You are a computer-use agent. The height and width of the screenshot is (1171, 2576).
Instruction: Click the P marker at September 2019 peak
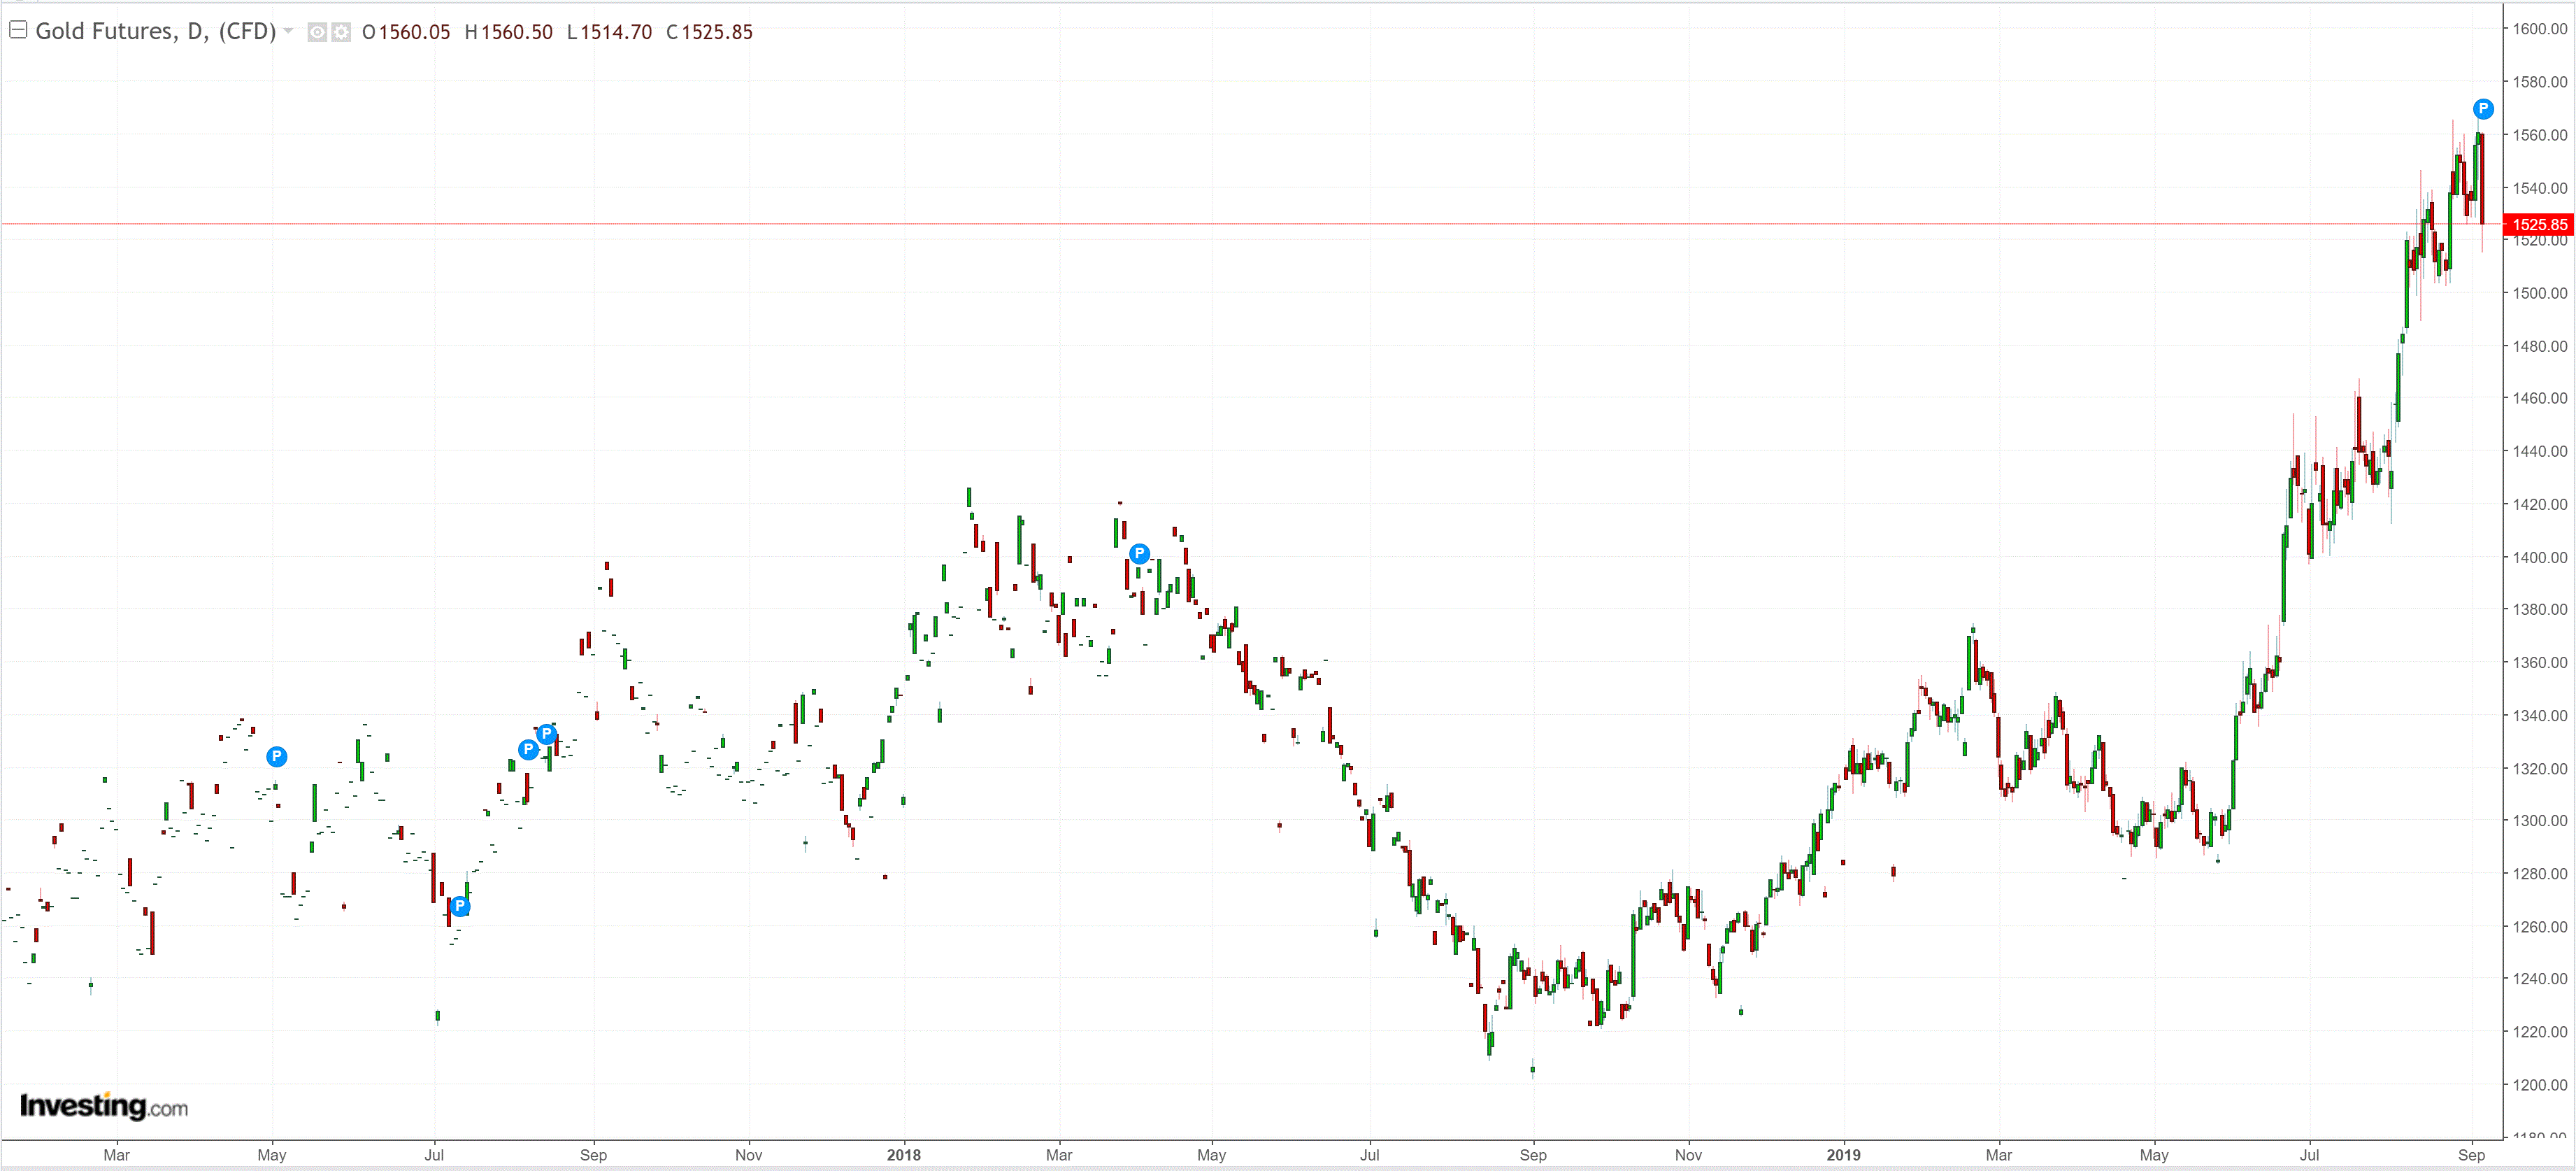coord(2483,109)
